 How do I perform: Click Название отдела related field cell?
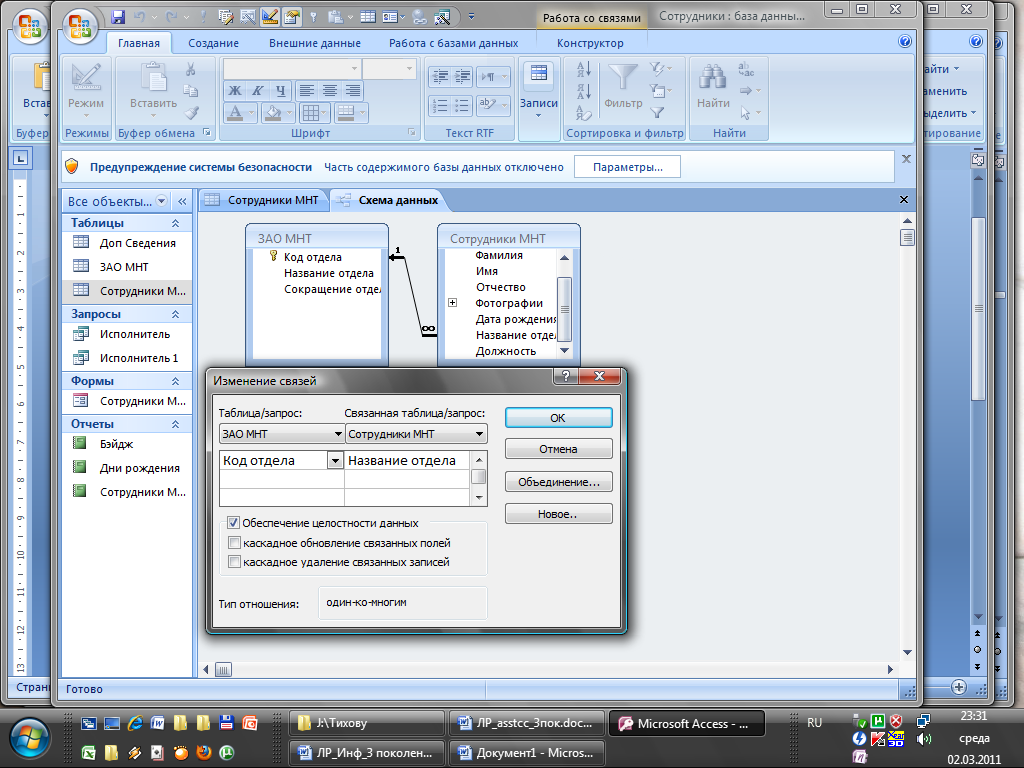(x=407, y=460)
